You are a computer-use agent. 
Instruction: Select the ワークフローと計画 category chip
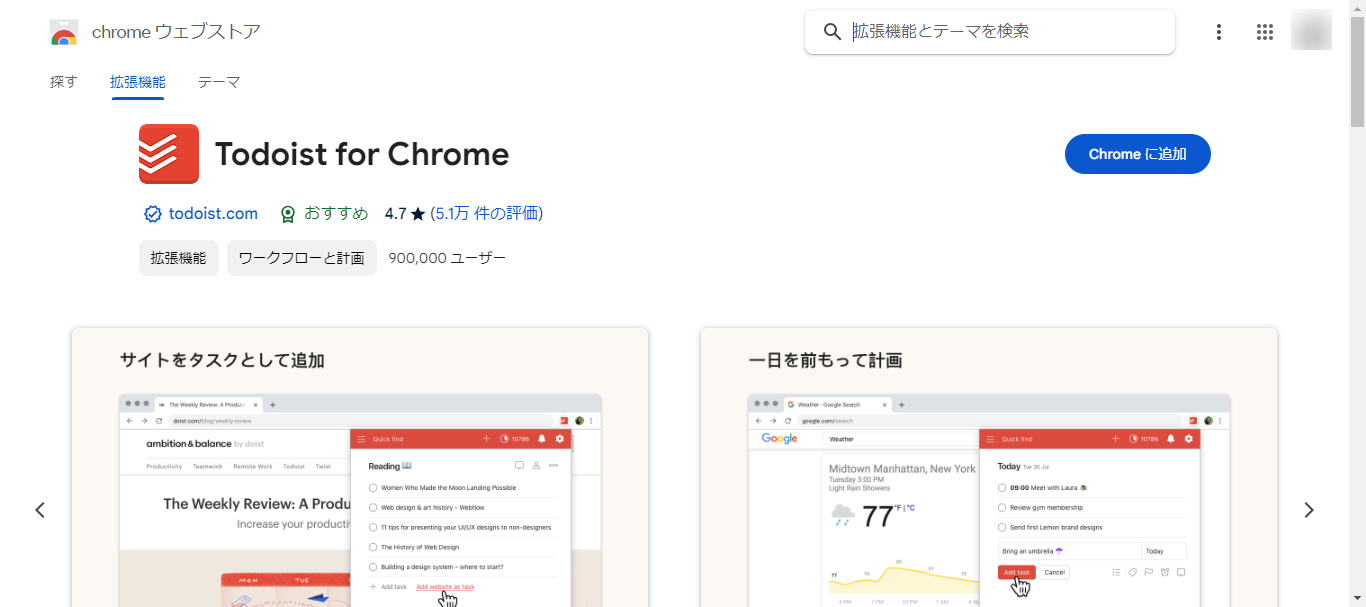302,258
